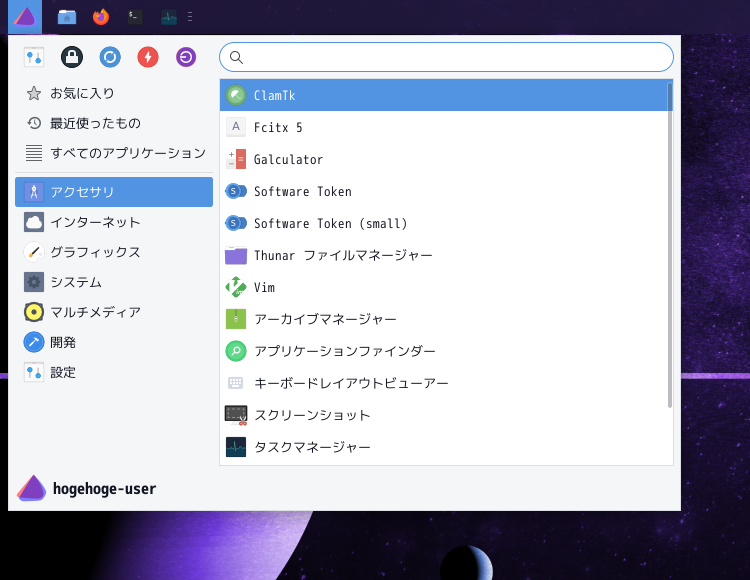Viewport: 750px width, 580px height.
Task: Click the panel handle dots separator
Action: [190, 17]
